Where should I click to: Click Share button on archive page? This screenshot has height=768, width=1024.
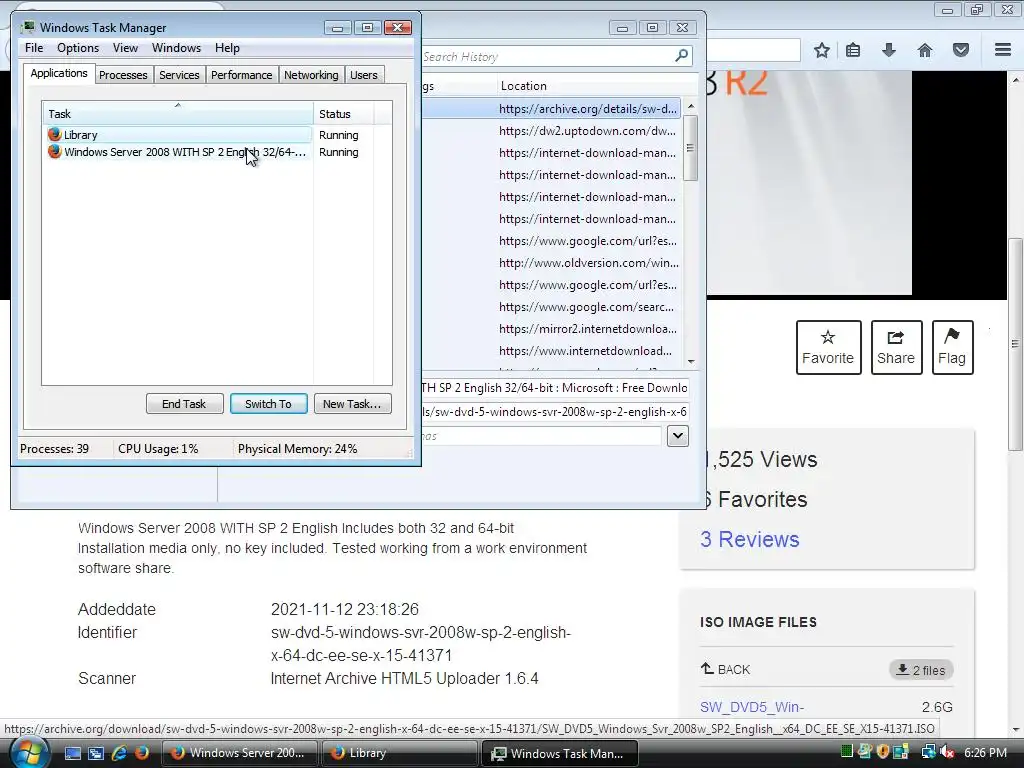tap(896, 347)
